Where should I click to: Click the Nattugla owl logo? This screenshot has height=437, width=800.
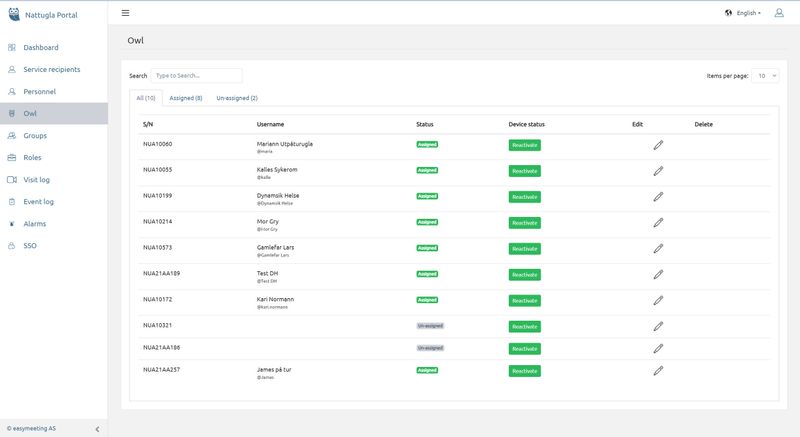click(x=11, y=14)
